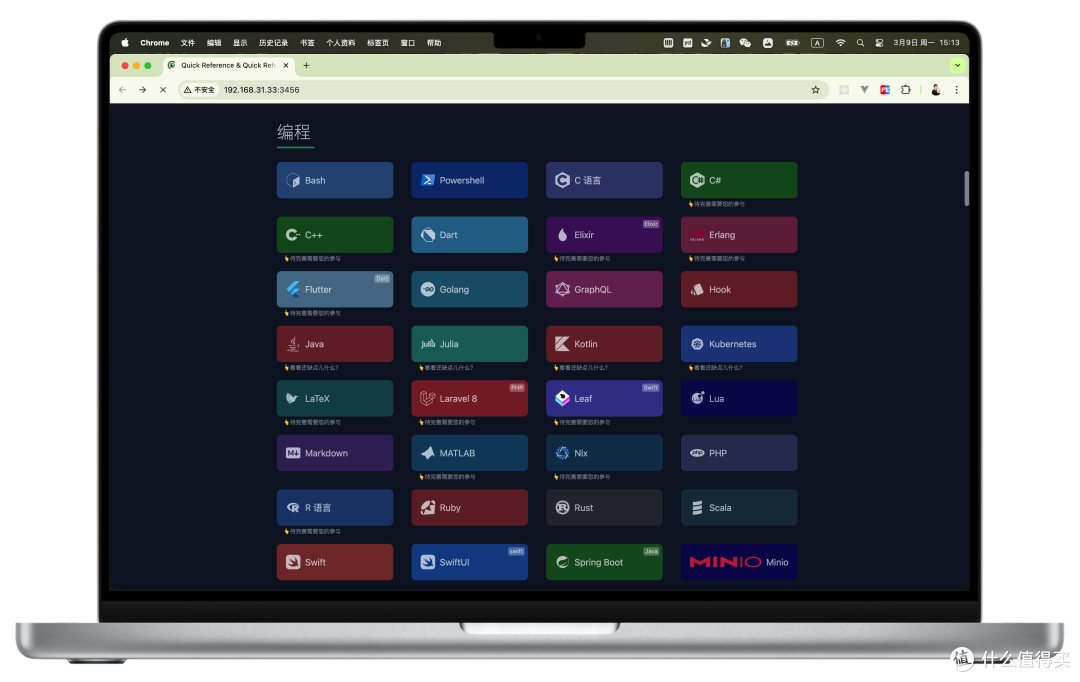Open the Minio reference card
This screenshot has height=682, width=1080.
(739, 562)
